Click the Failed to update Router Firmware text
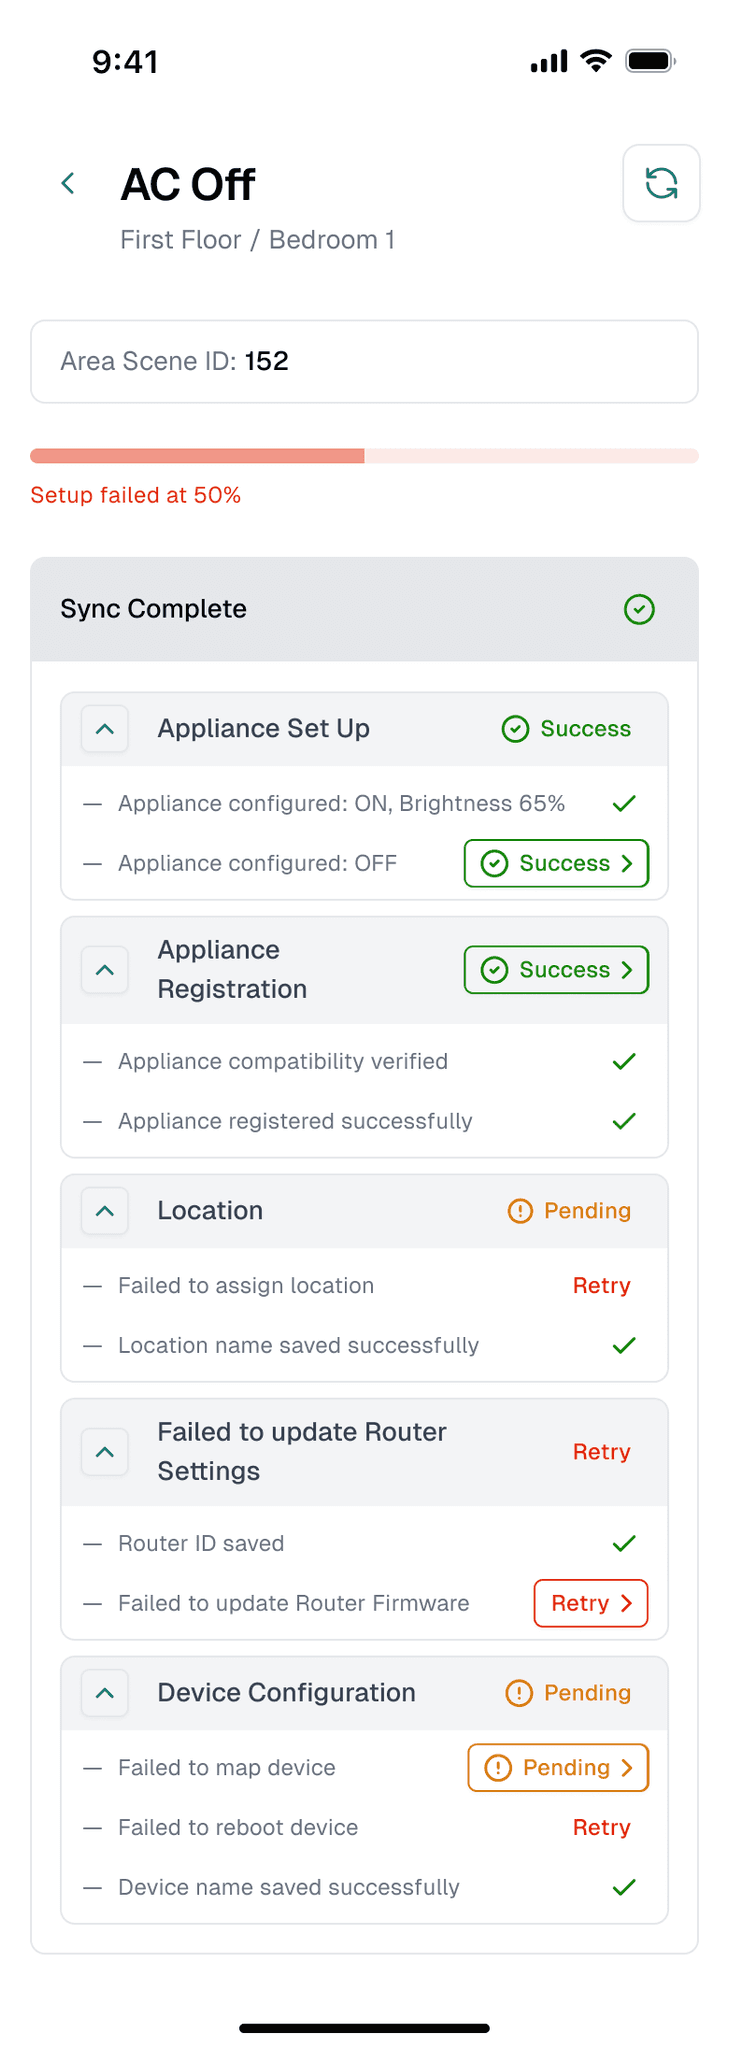 [x=294, y=1603]
